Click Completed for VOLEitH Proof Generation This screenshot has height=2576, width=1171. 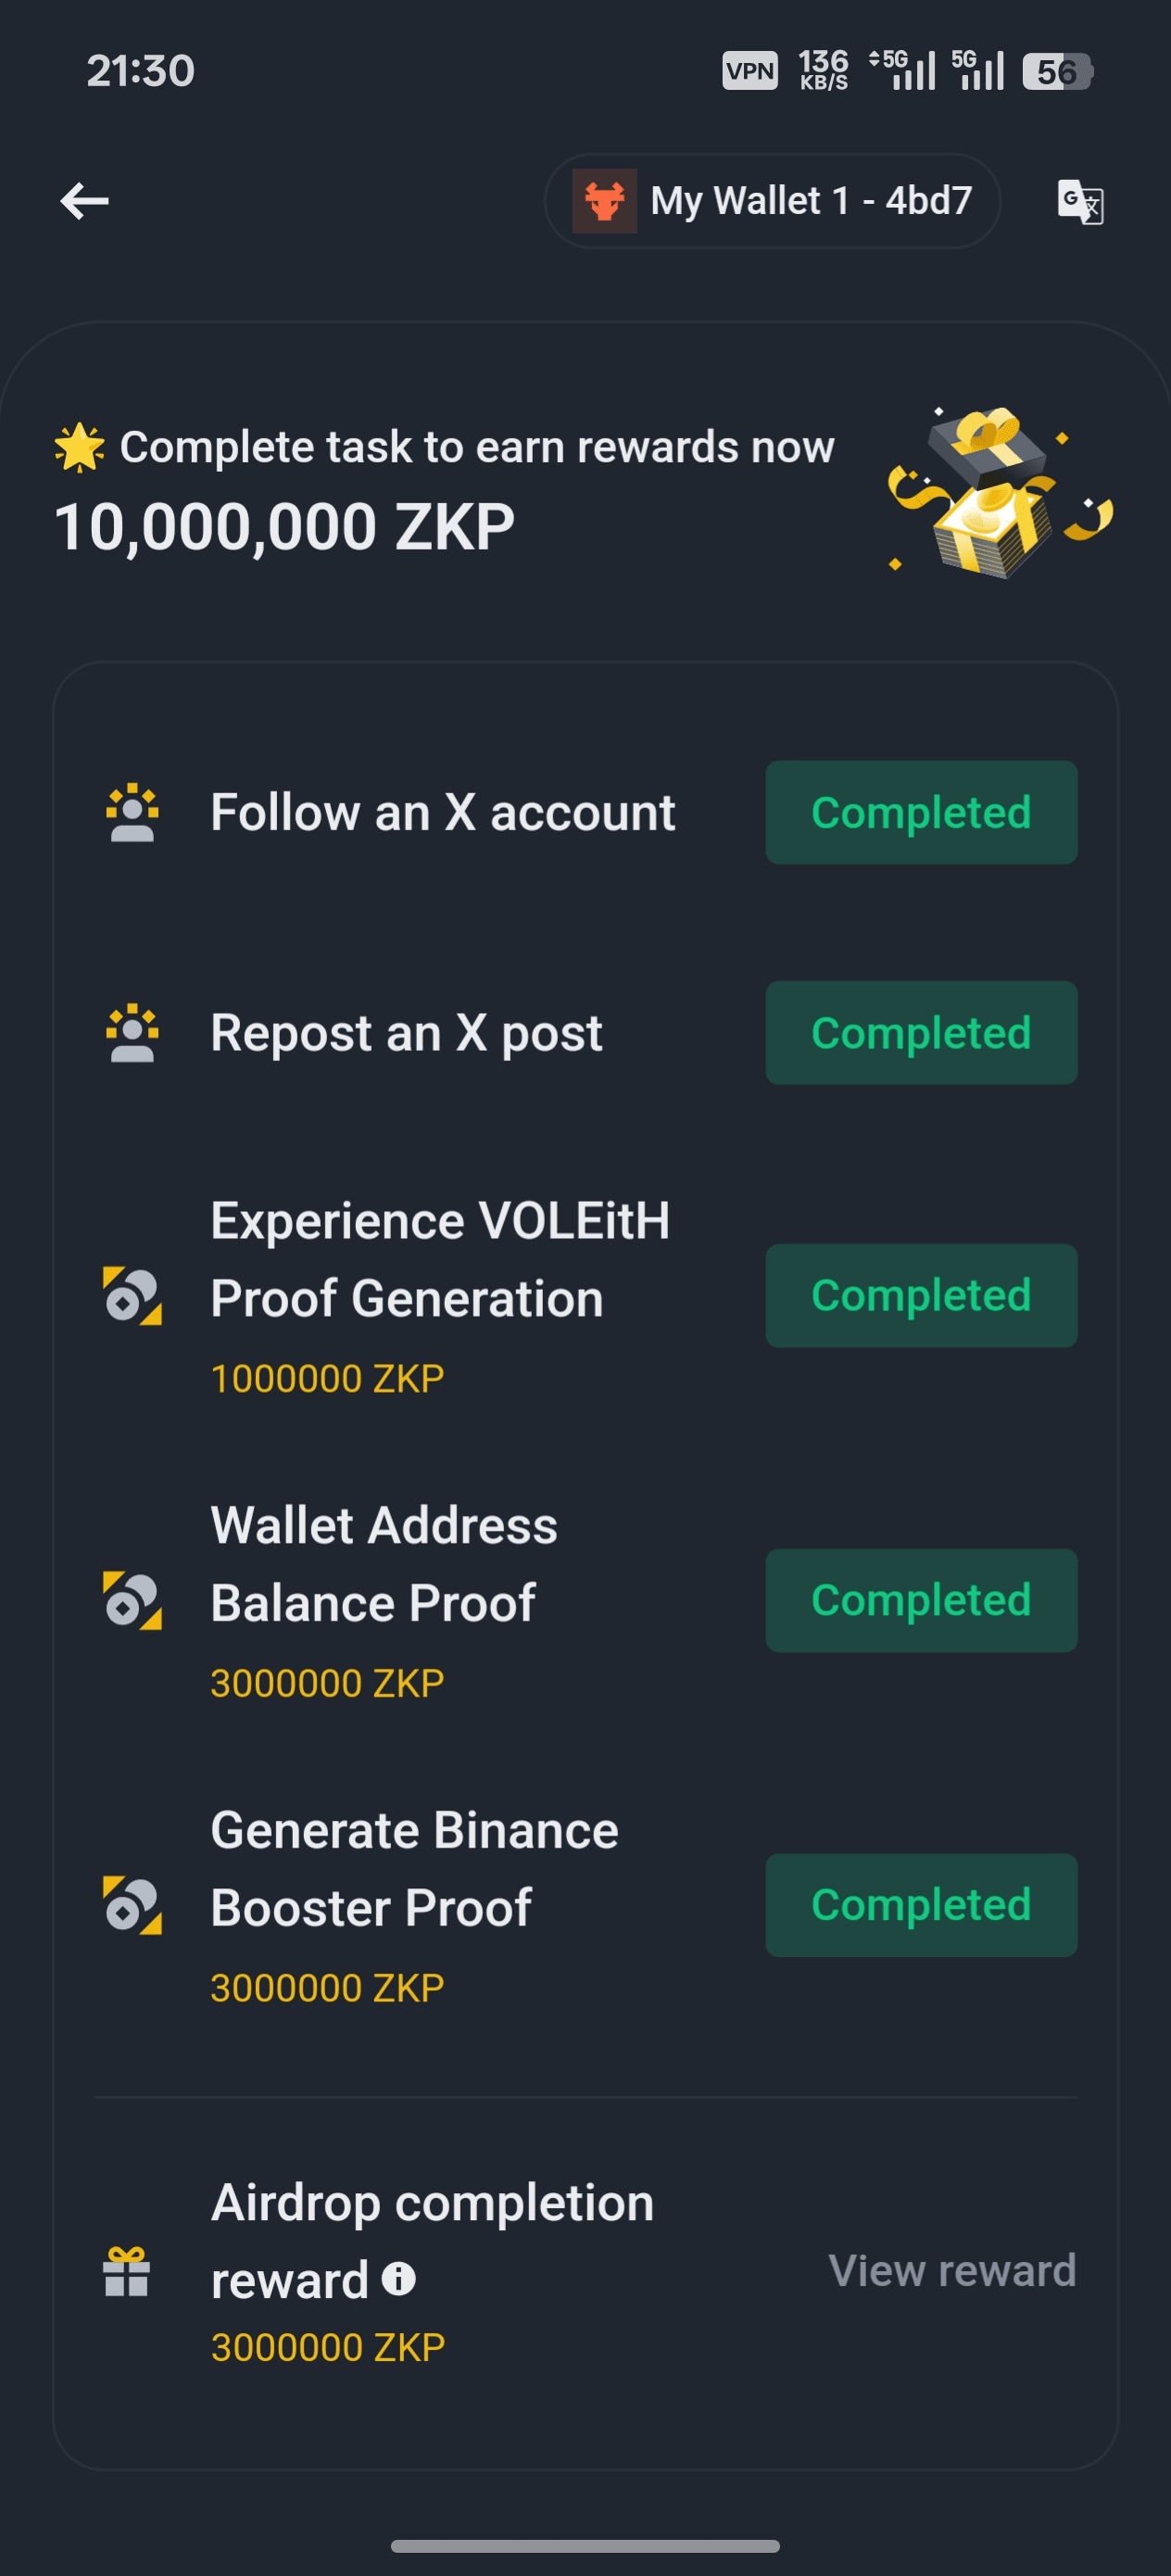coord(921,1296)
